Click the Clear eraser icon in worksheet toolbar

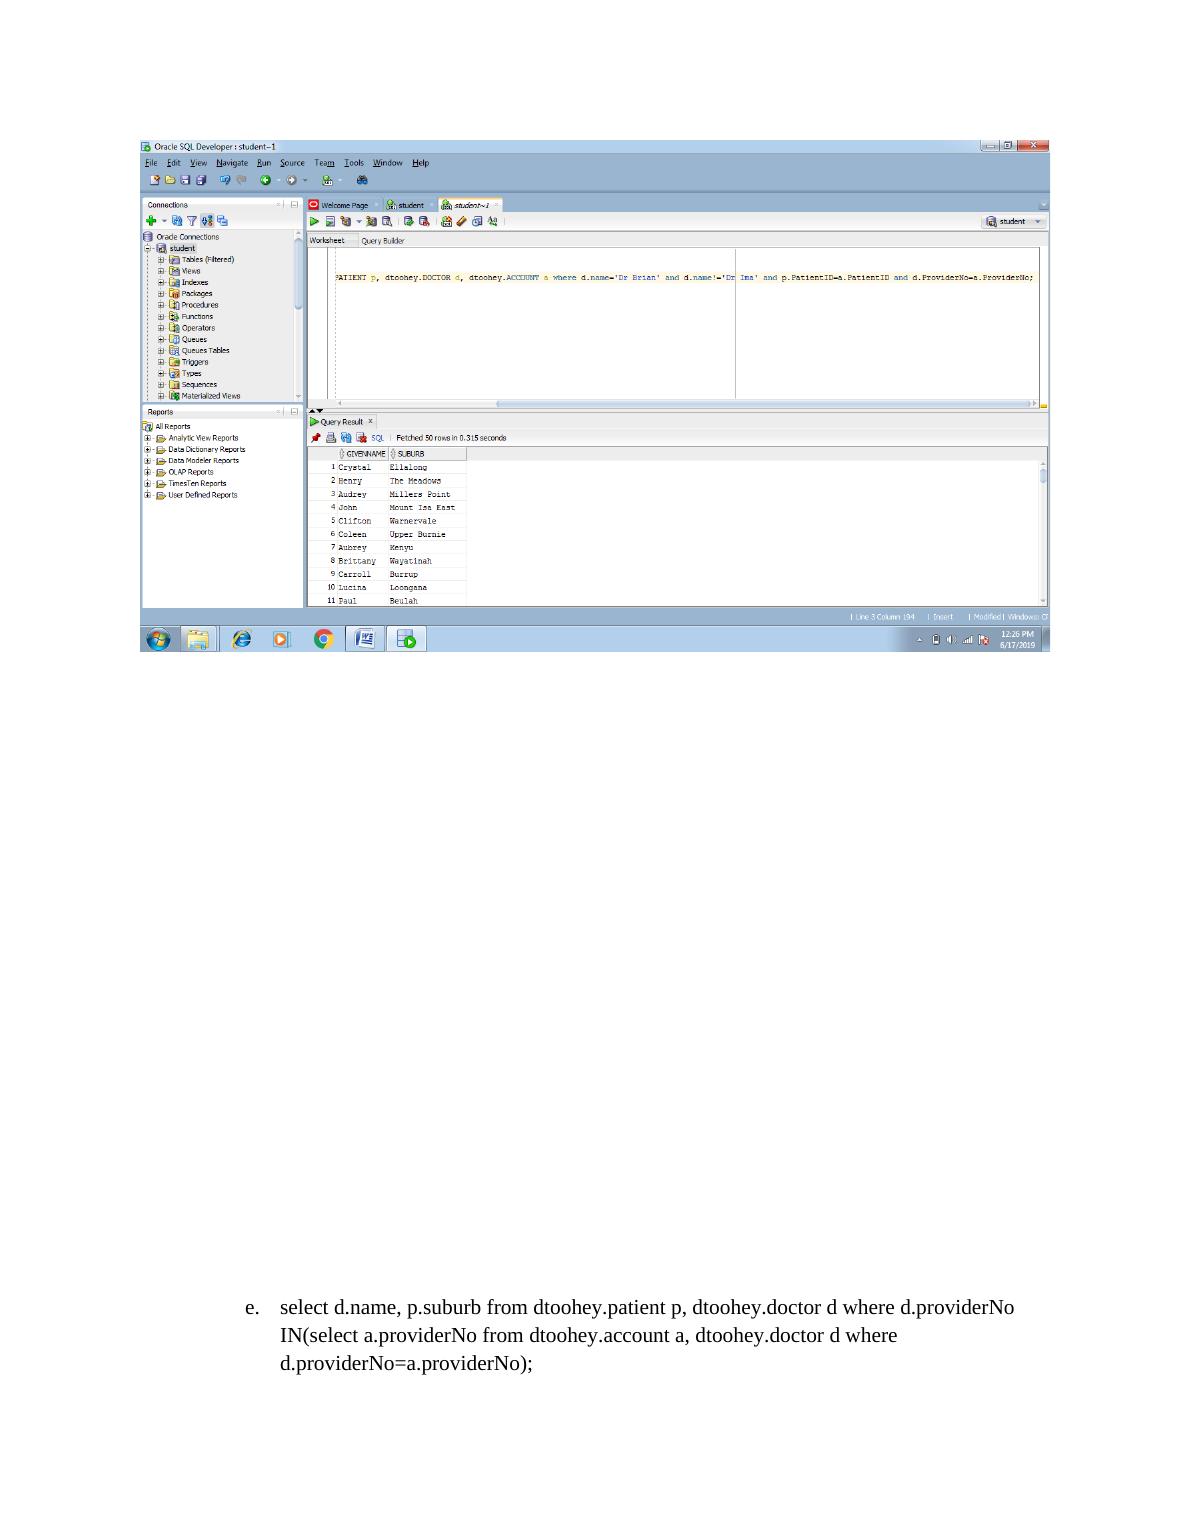coord(461,221)
